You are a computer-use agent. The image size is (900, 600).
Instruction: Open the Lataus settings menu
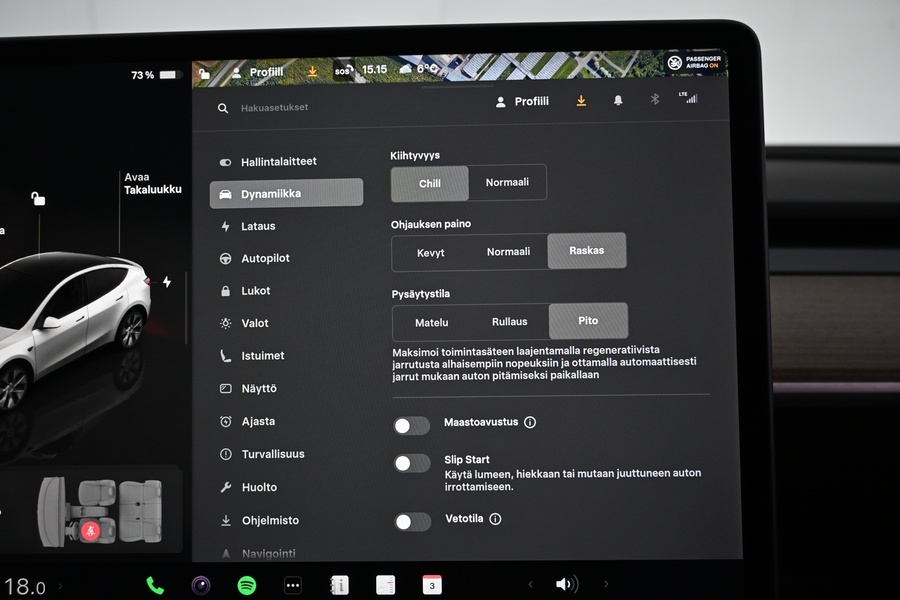click(x=258, y=226)
